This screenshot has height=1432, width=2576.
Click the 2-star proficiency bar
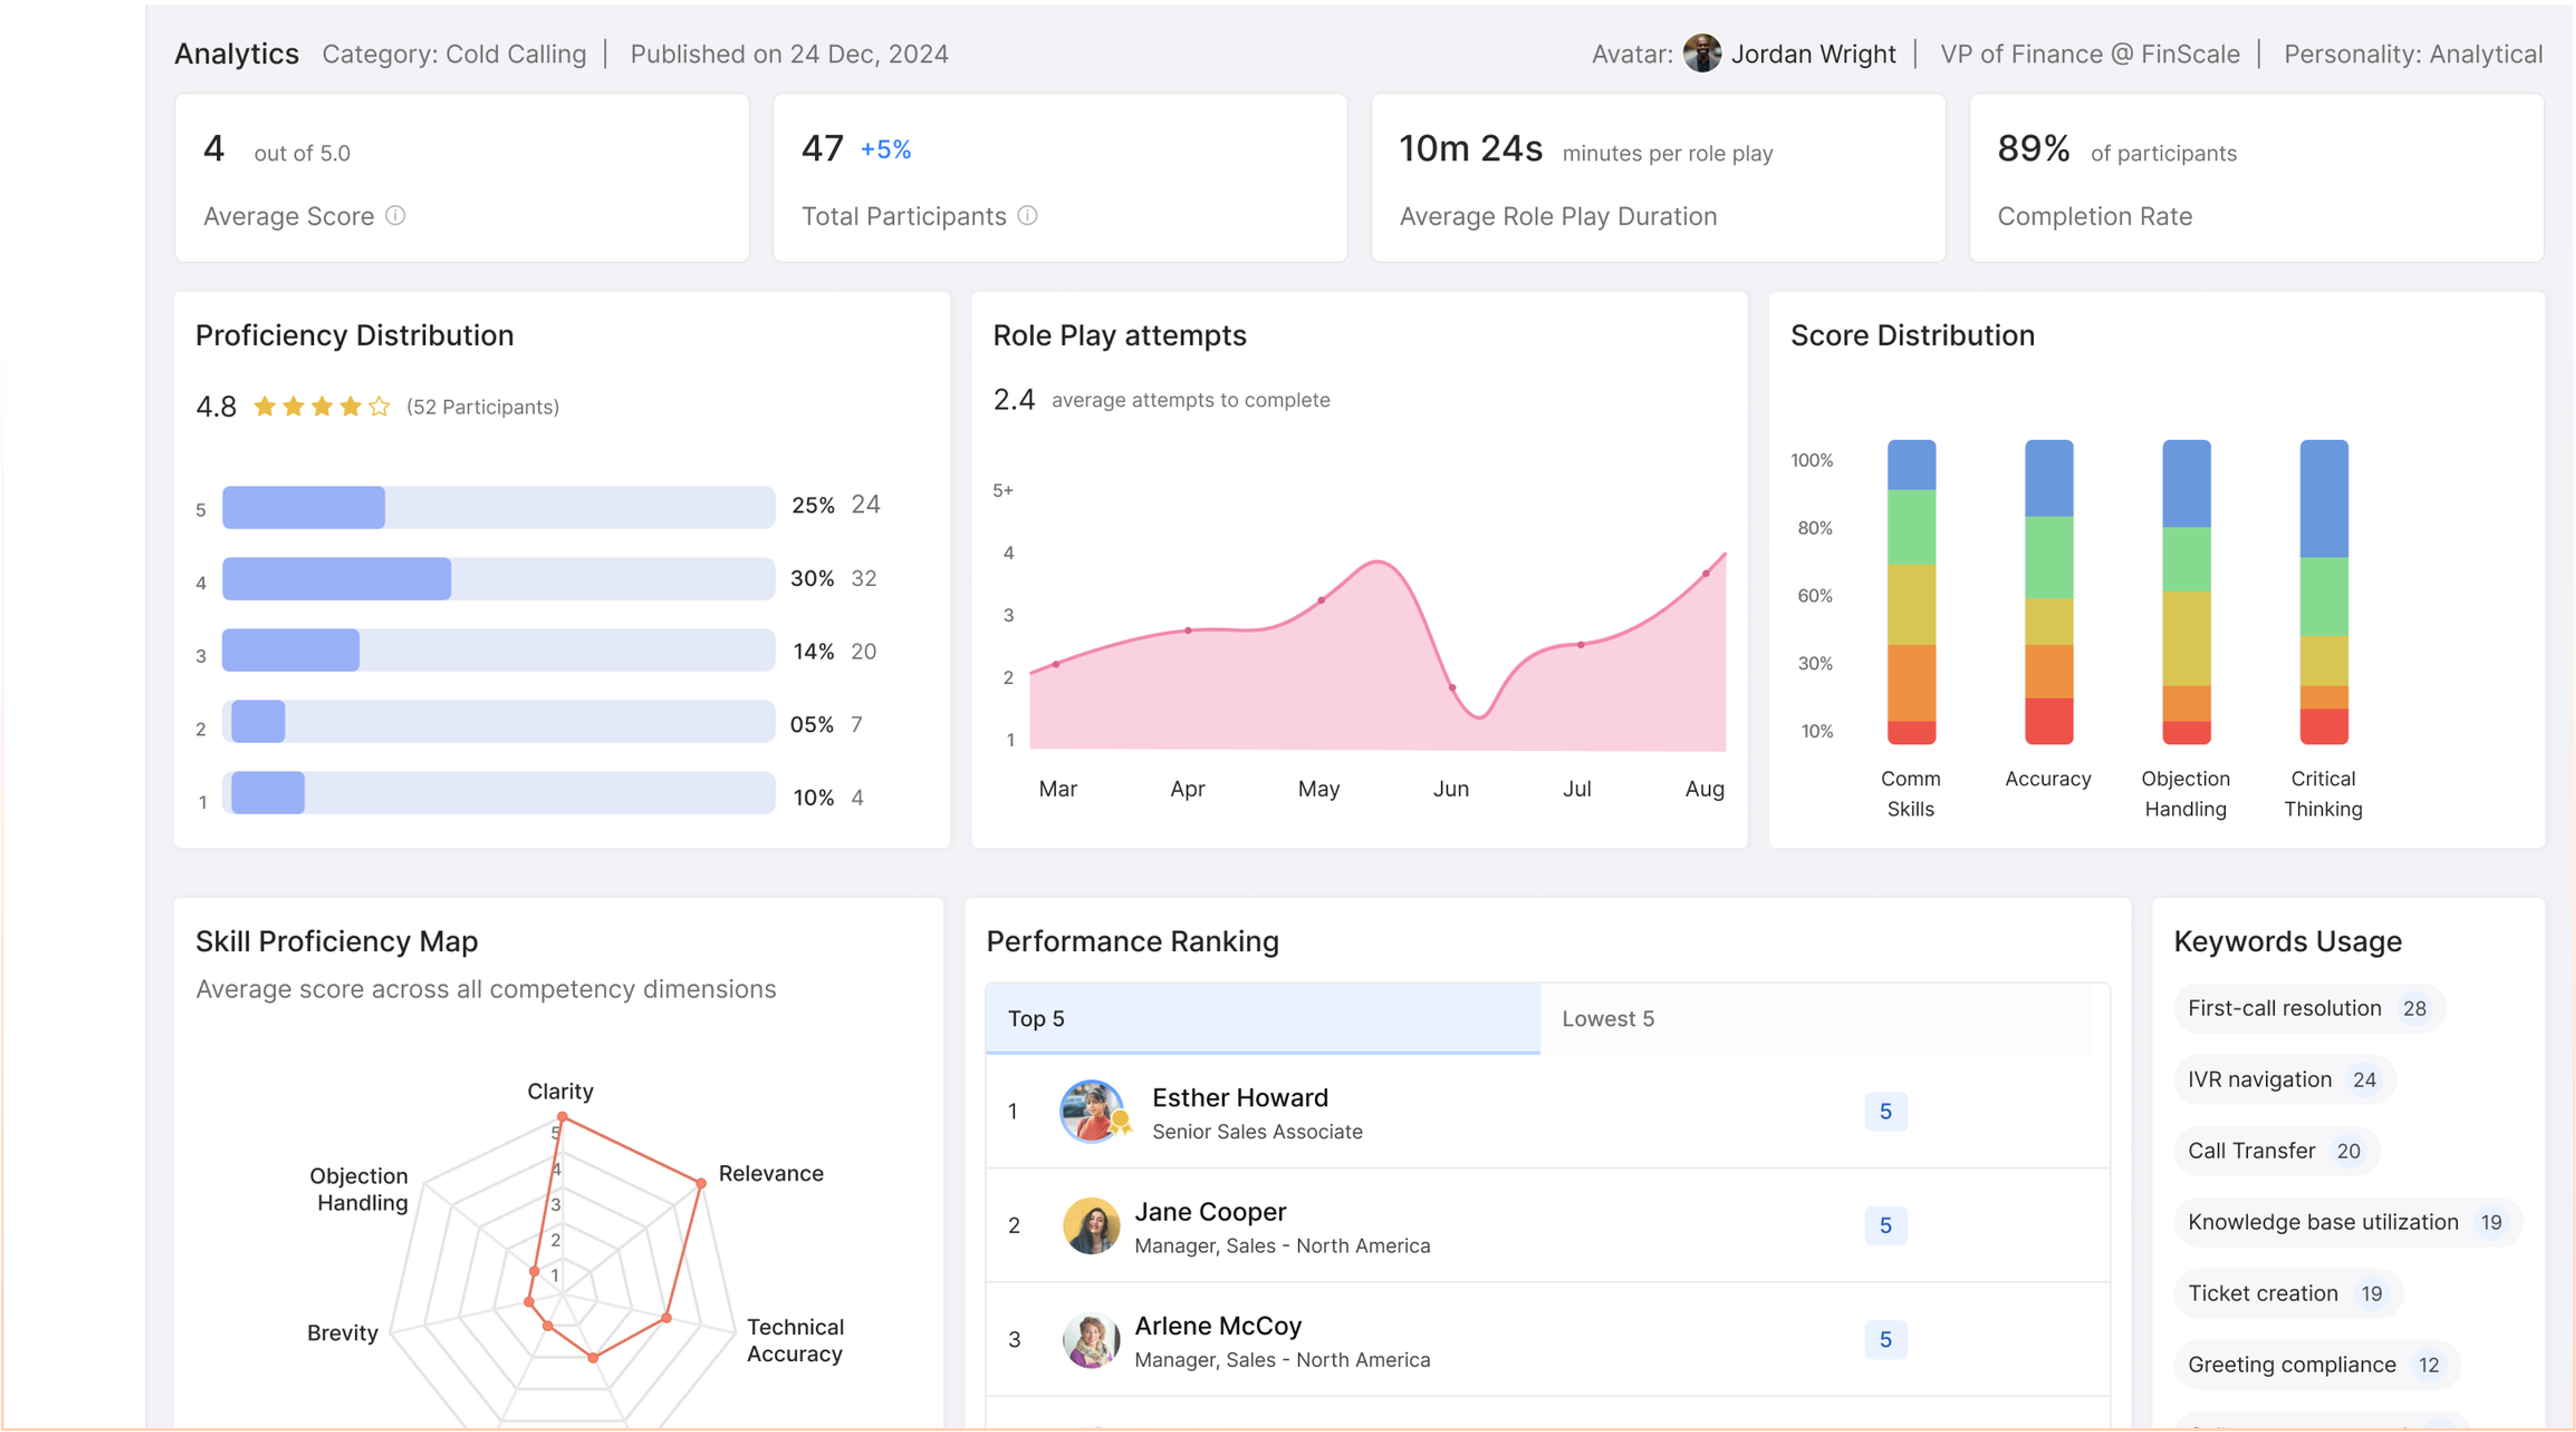click(498, 721)
